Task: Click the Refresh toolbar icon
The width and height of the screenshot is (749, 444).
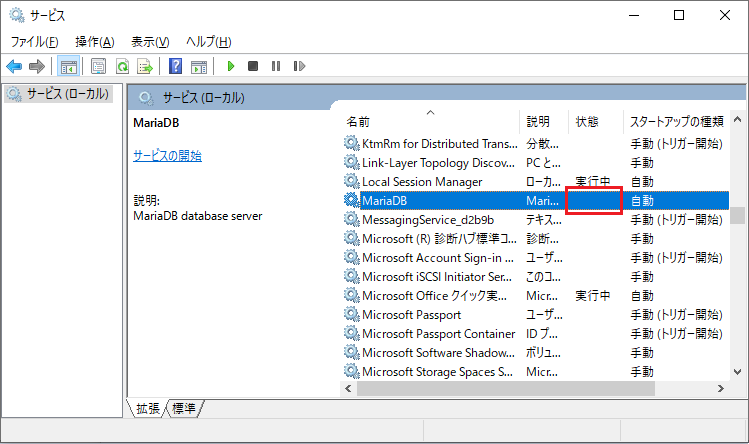Action: pos(121,66)
